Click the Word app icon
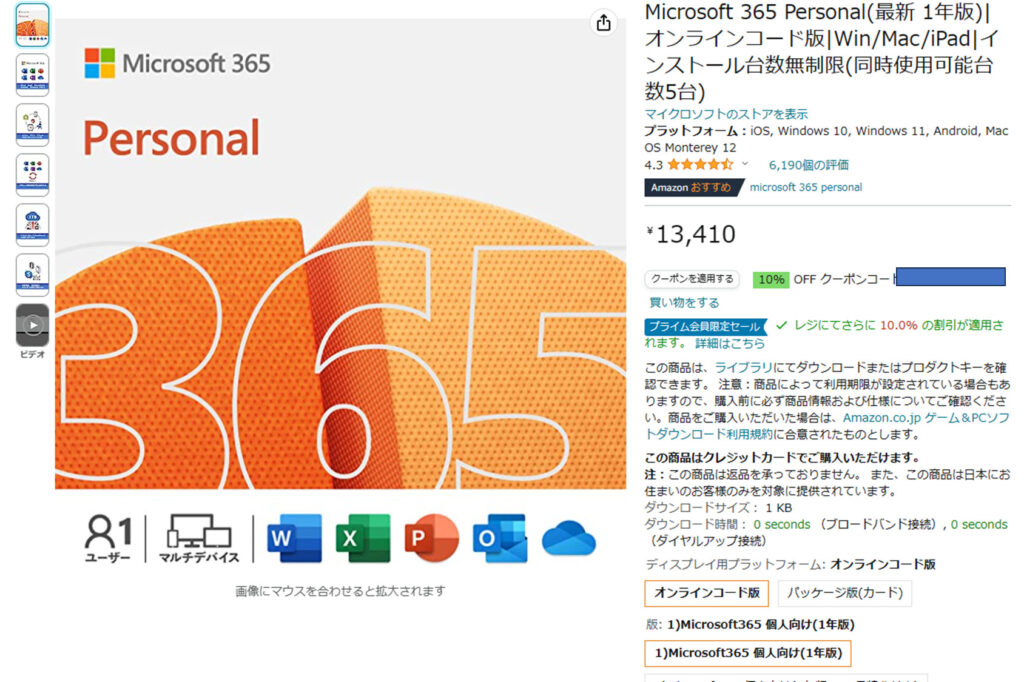 coord(295,539)
